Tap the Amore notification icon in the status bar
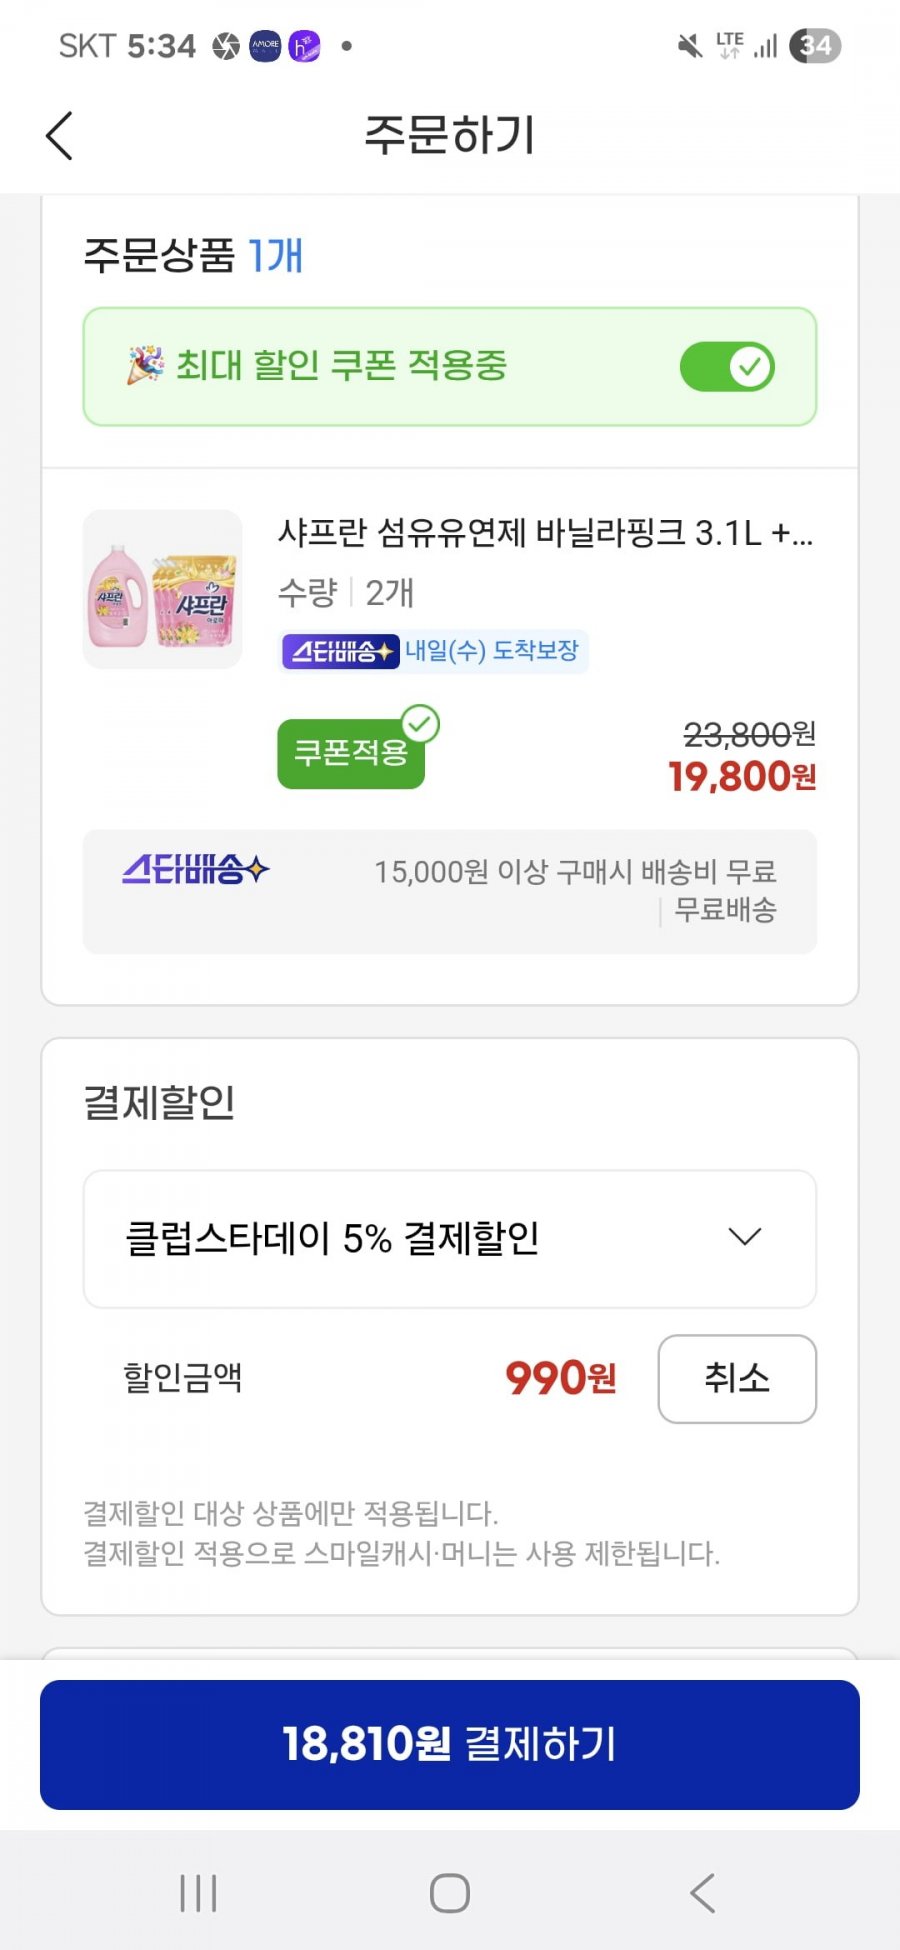Image resolution: width=900 pixels, height=1950 pixels. (x=265, y=46)
